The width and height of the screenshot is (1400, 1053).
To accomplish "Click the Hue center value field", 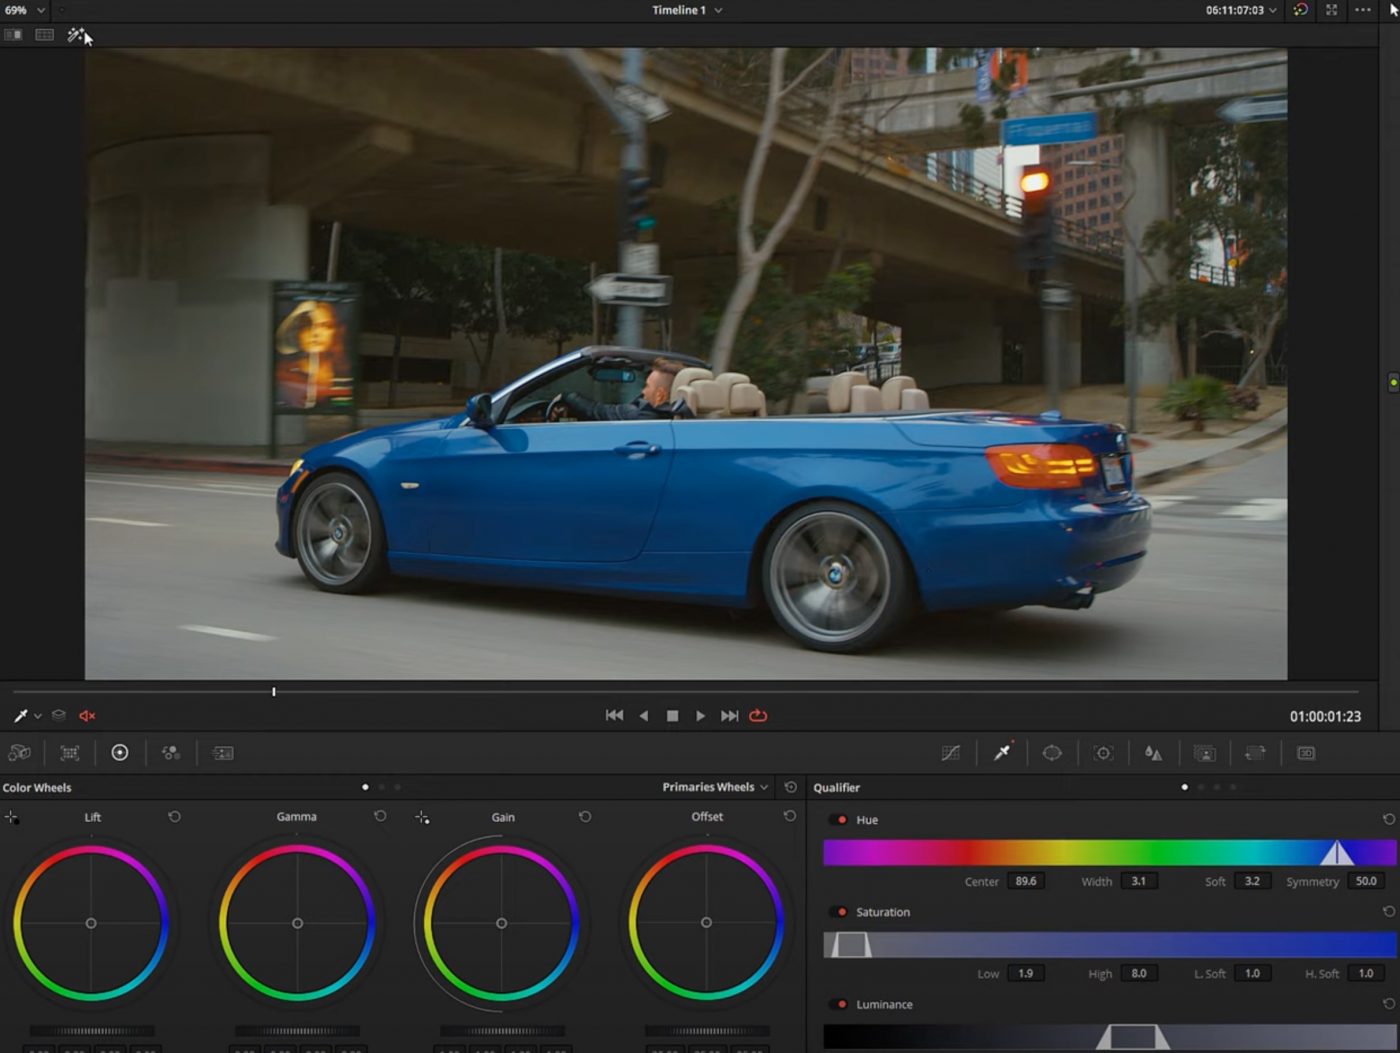I will point(1026,881).
